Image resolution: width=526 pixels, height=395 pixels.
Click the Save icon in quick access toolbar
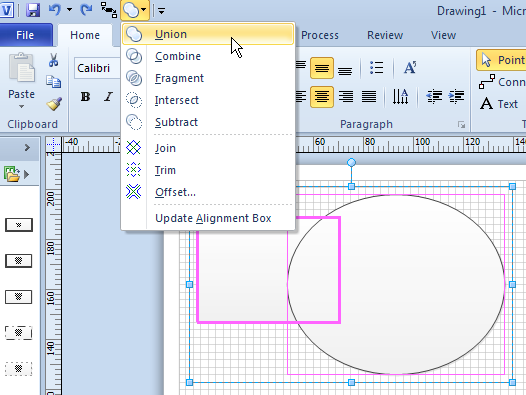click(x=33, y=10)
